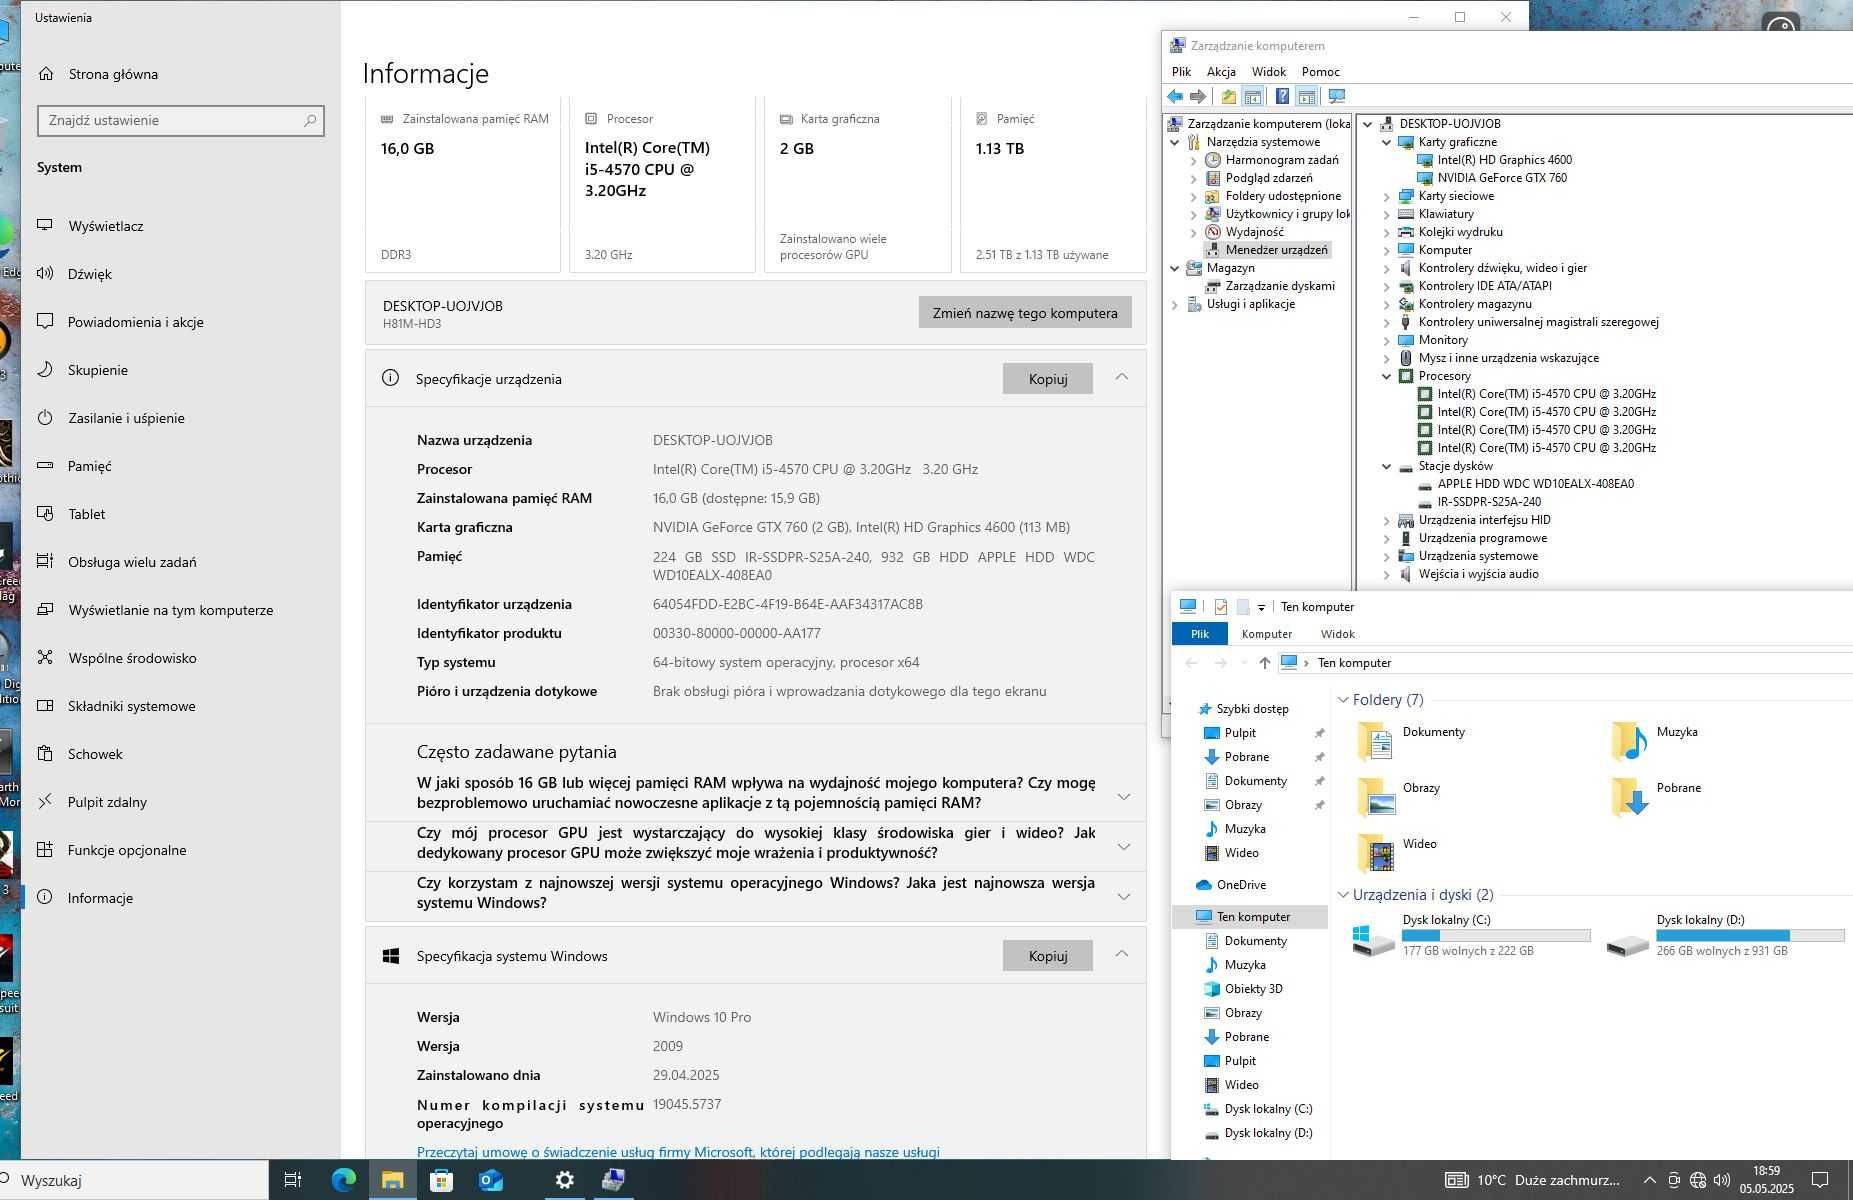This screenshot has height=1200, width=1853.
Task: Expand the FAQ about 16 GB RAM
Action: coord(1123,796)
